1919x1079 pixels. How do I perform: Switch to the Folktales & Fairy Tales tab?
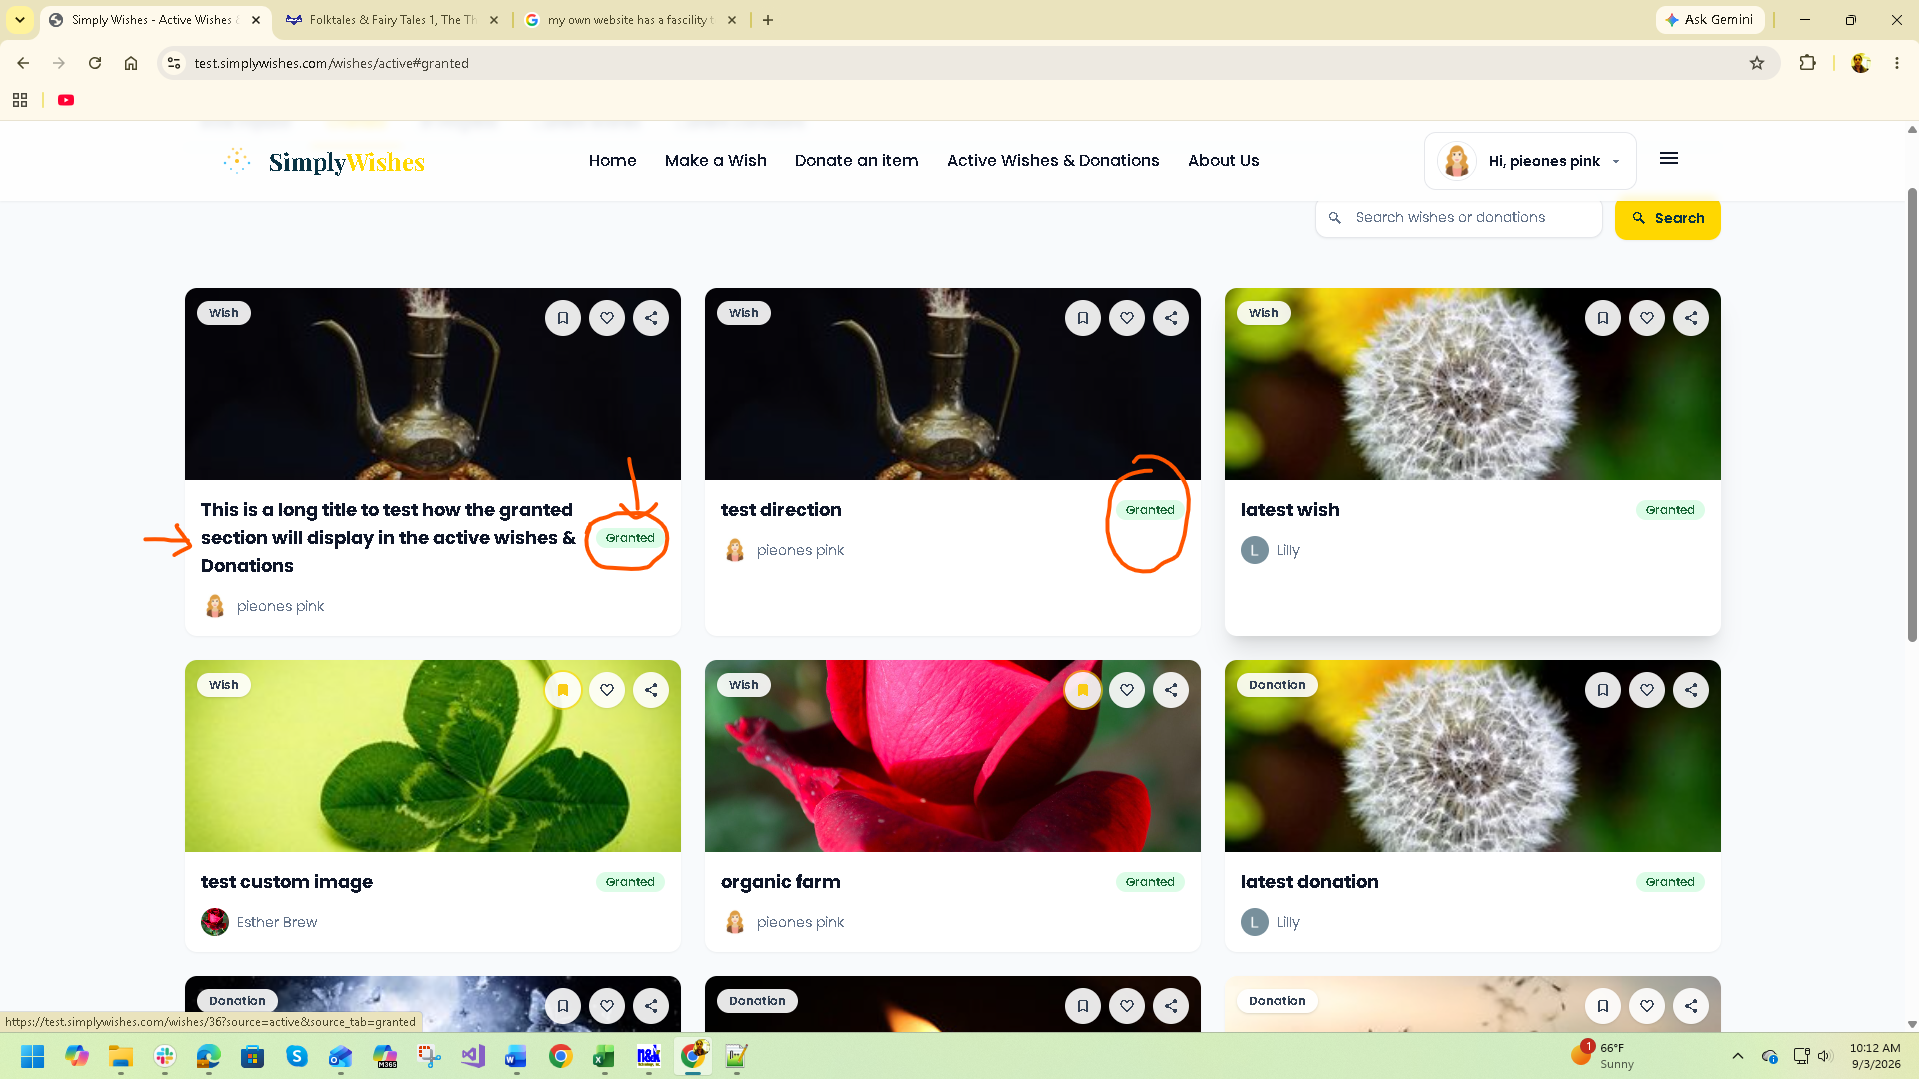[x=392, y=20]
